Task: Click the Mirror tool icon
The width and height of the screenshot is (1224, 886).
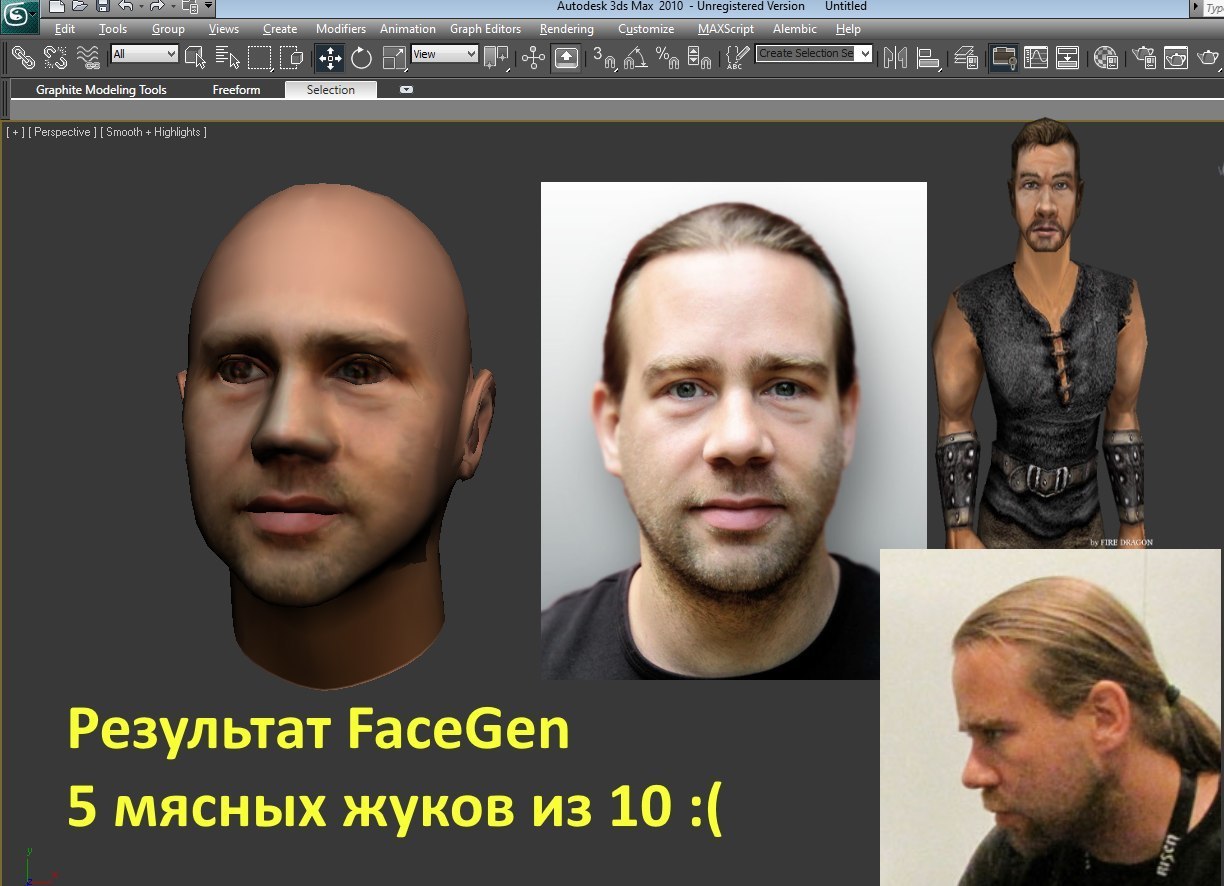Action: point(895,58)
